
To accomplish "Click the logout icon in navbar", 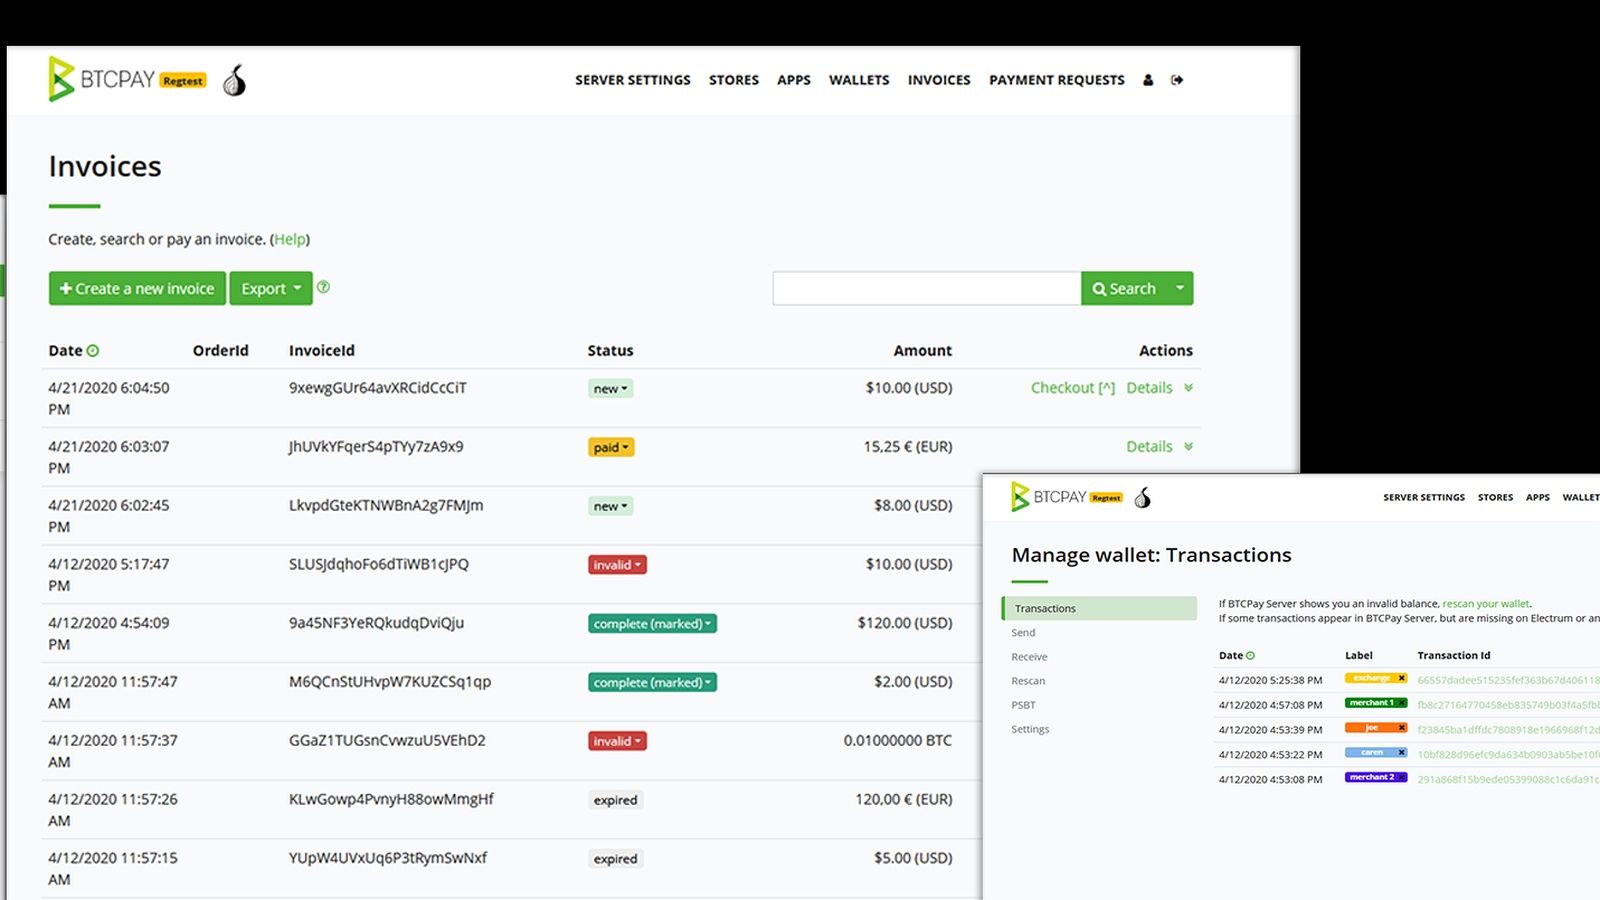I will pyautogui.click(x=1177, y=80).
